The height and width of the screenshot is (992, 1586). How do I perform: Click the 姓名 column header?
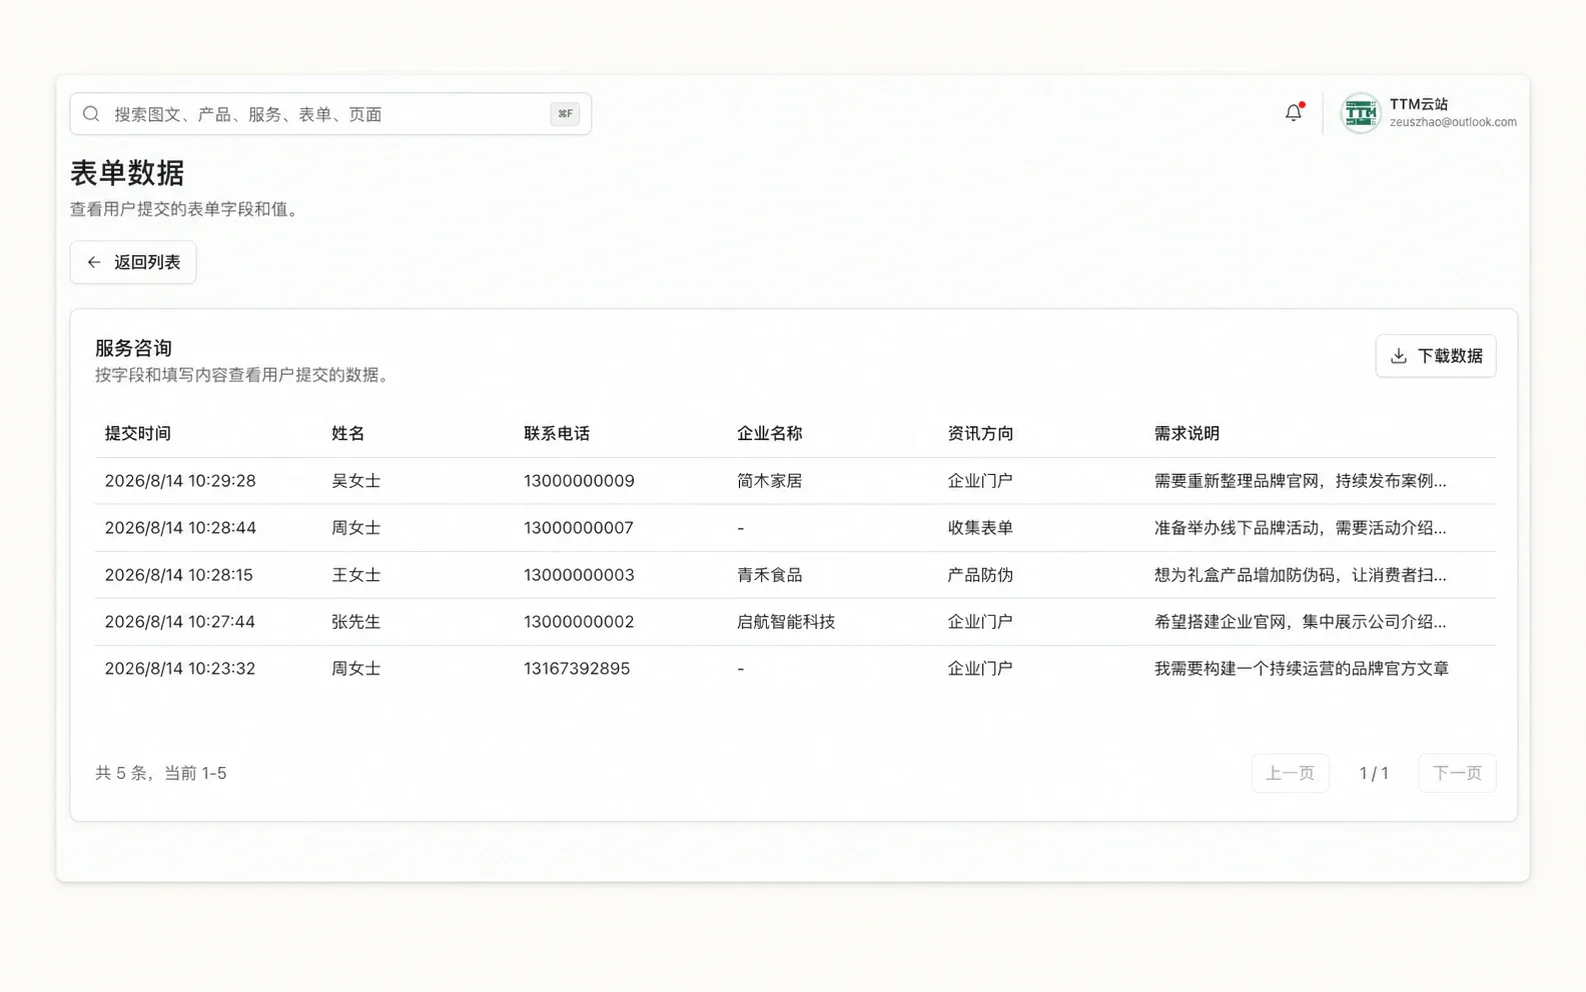tap(348, 433)
